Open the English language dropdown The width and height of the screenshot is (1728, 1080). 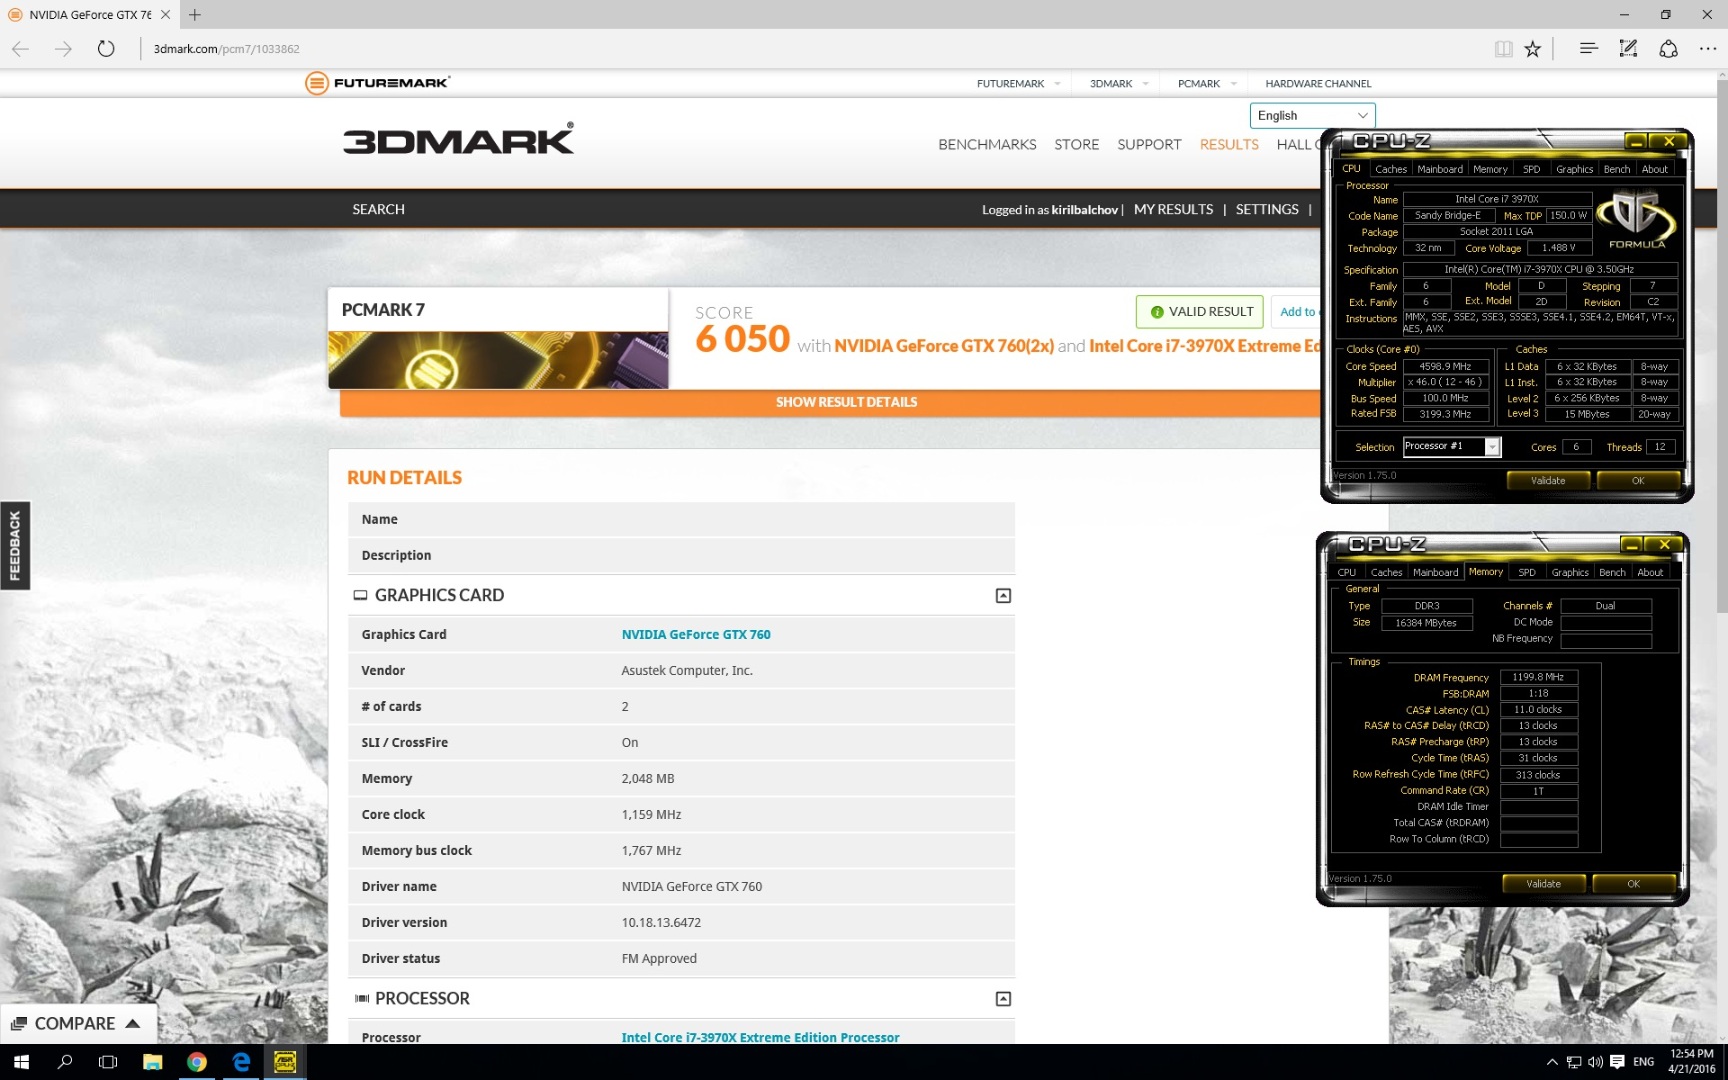click(1312, 116)
